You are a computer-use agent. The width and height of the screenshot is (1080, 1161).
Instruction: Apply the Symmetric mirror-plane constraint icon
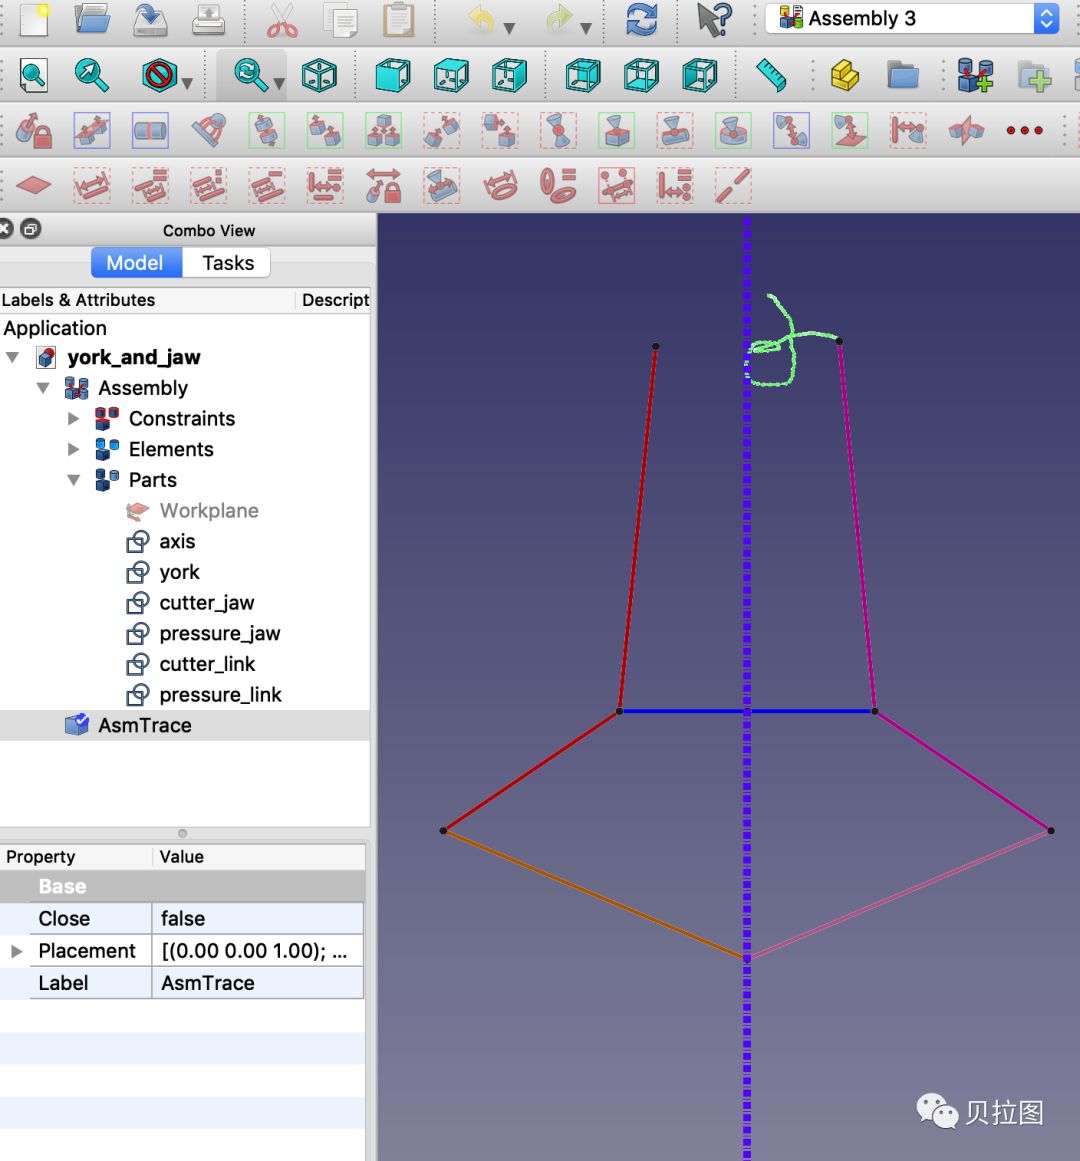tap(966, 131)
